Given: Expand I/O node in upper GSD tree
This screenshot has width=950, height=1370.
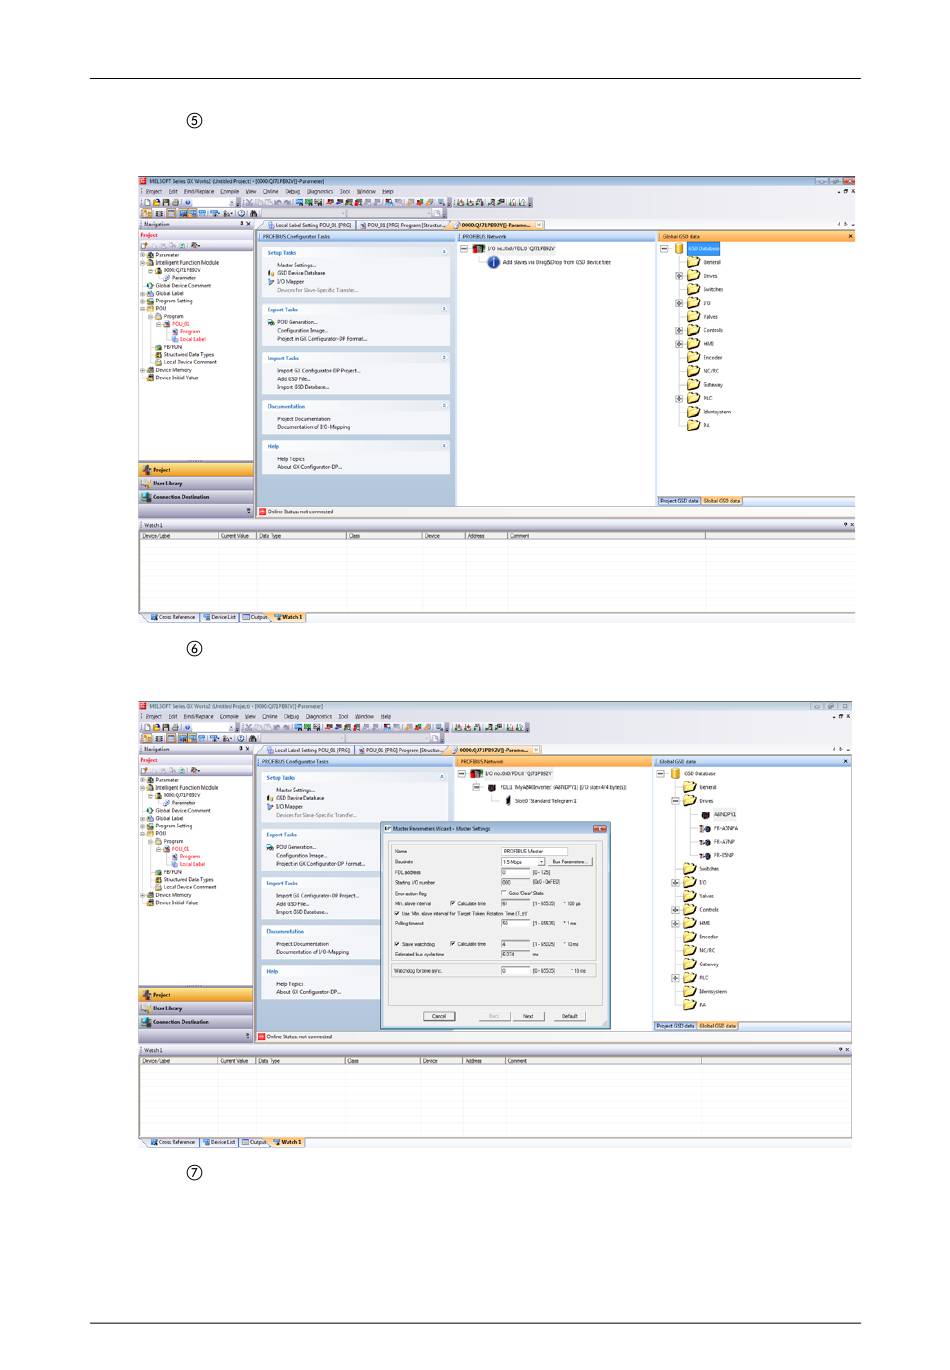Looking at the screenshot, I should click(679, 303).
